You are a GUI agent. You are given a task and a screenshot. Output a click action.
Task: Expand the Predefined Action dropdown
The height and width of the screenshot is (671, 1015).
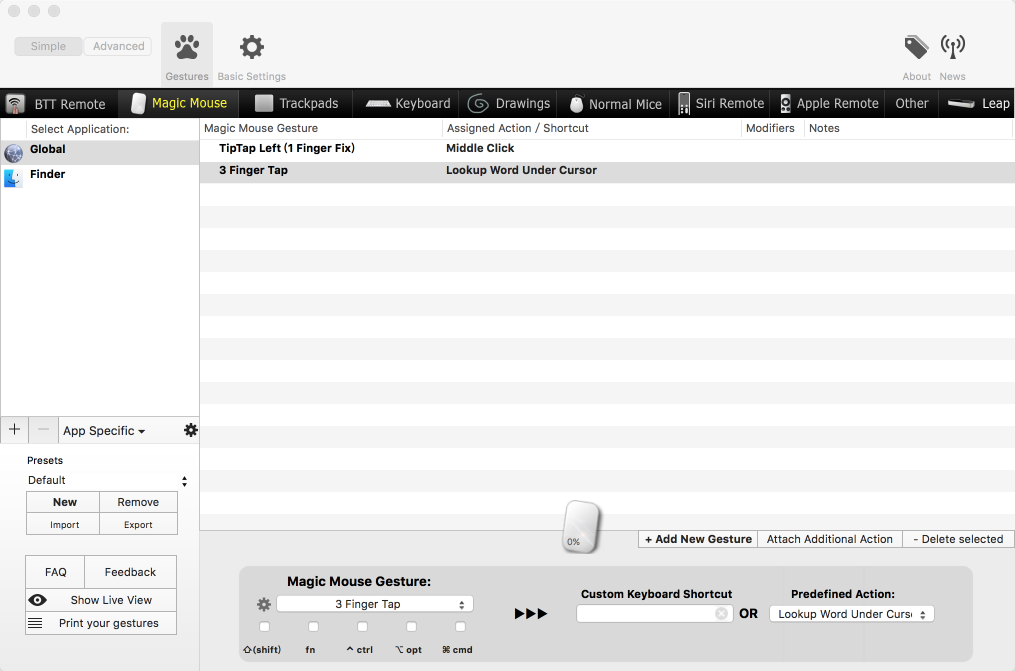(x=851, y=614)
